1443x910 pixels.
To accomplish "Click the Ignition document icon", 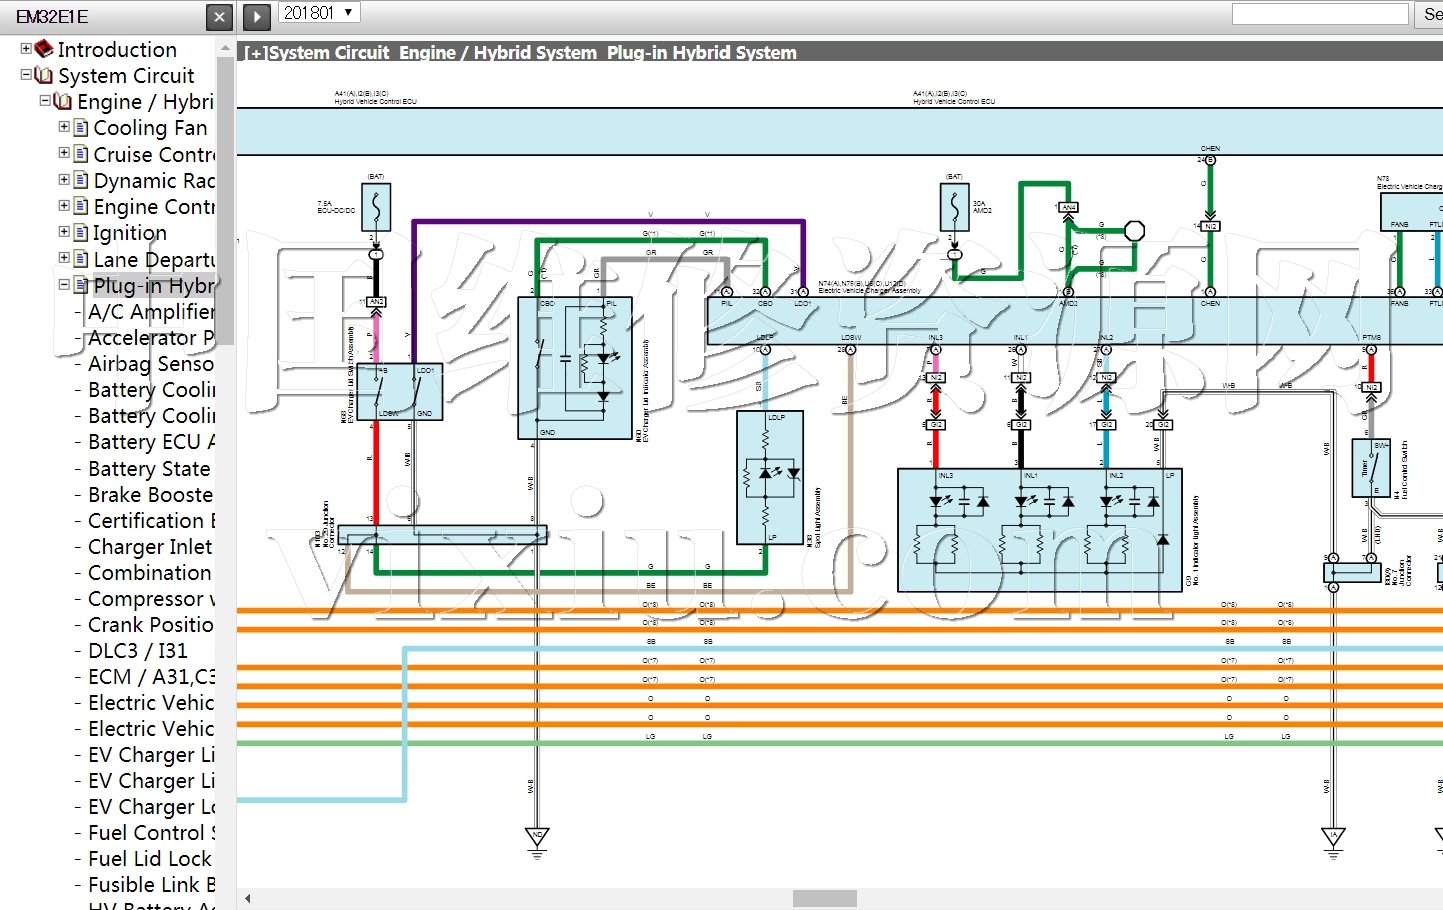I will (81, 232).
